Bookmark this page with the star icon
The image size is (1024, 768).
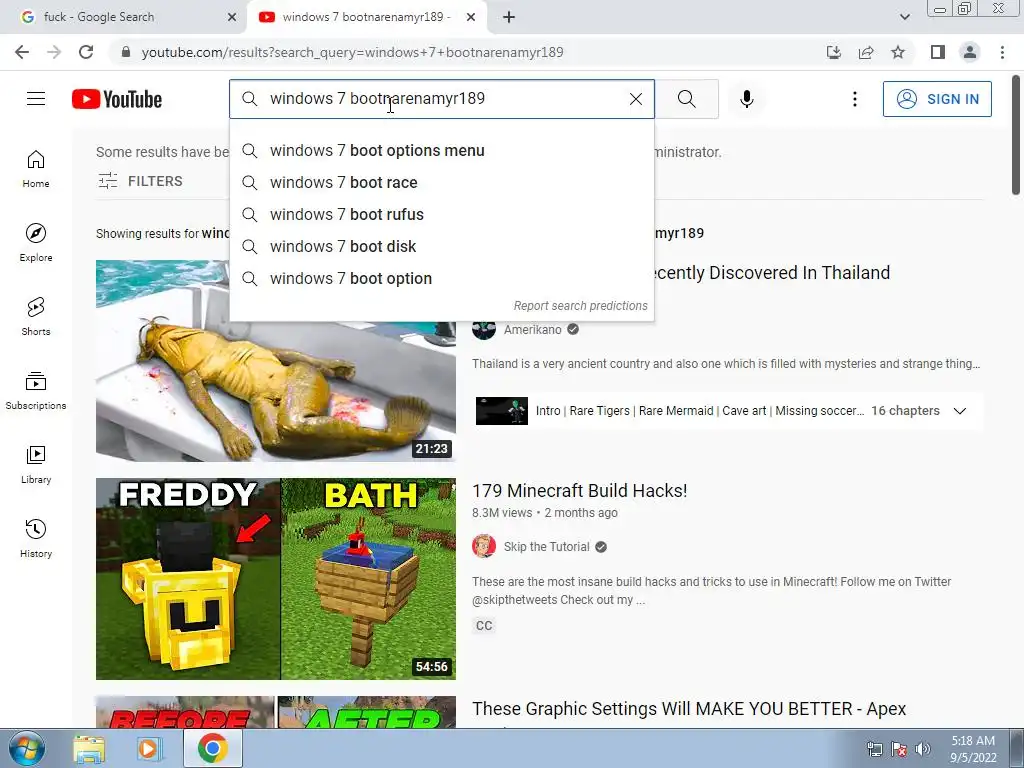(898, 52)
